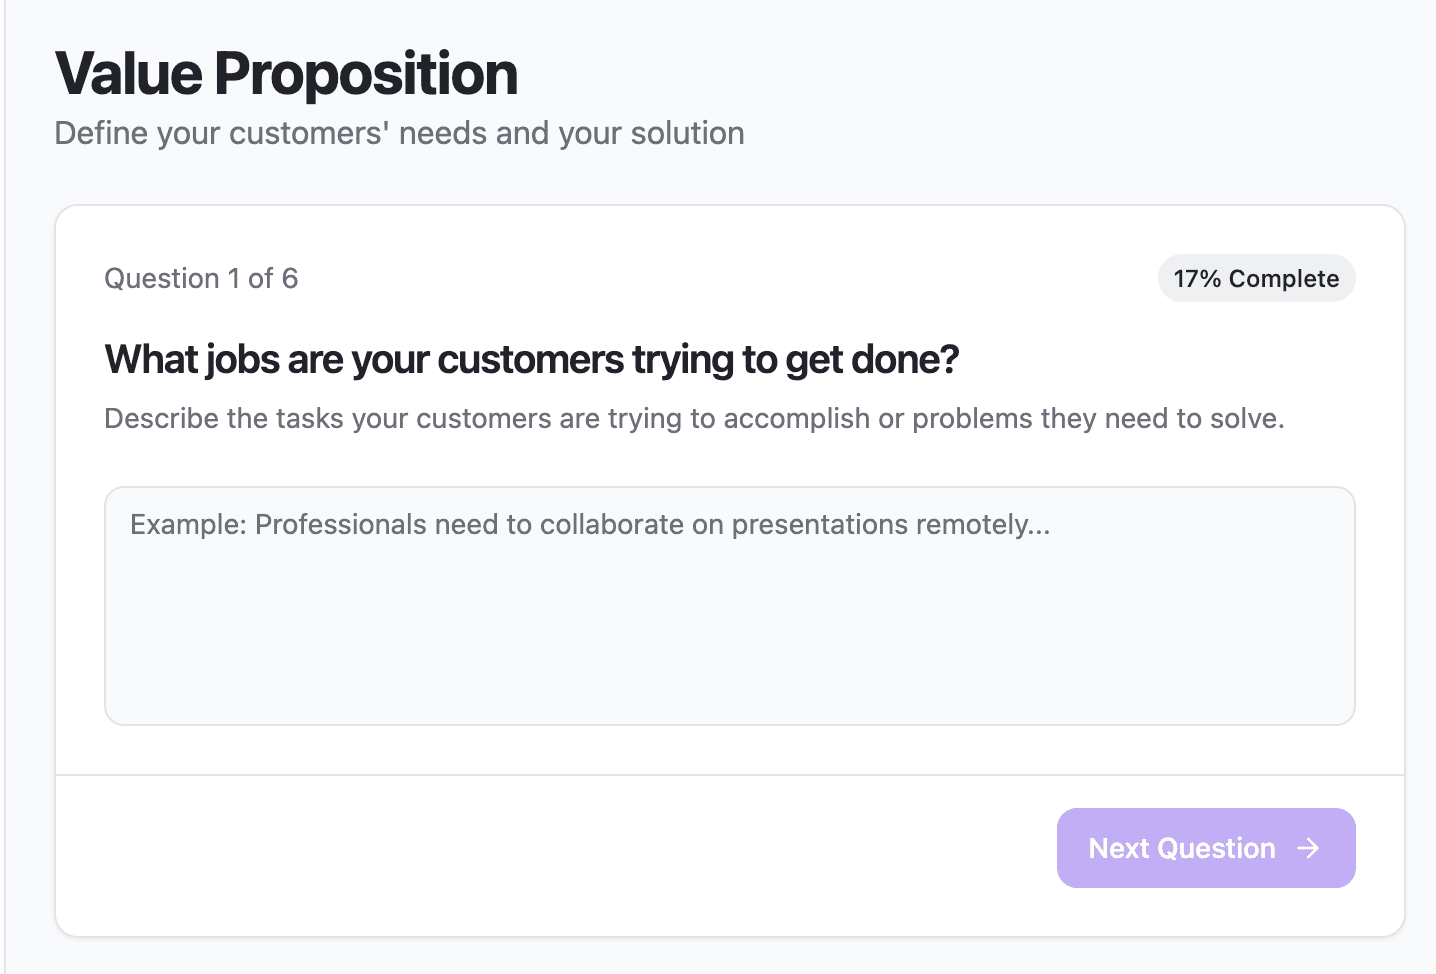Click the blank card footer beside Next Question
This screenshot has height=974, width=1436.
[555, 848]
